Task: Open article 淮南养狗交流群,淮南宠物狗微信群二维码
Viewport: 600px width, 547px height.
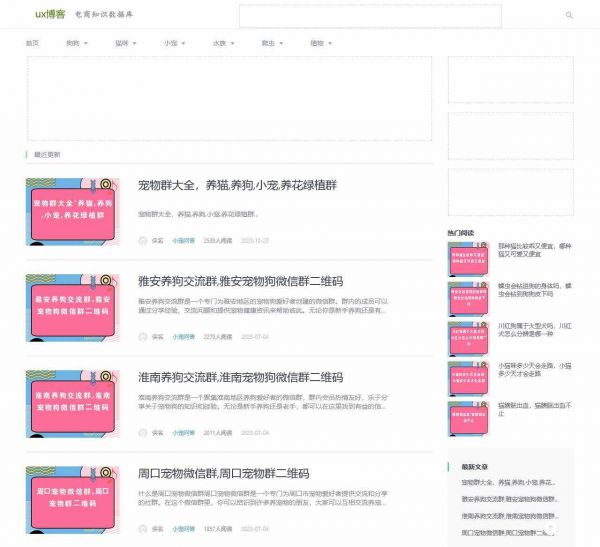Action: point(240,377)
